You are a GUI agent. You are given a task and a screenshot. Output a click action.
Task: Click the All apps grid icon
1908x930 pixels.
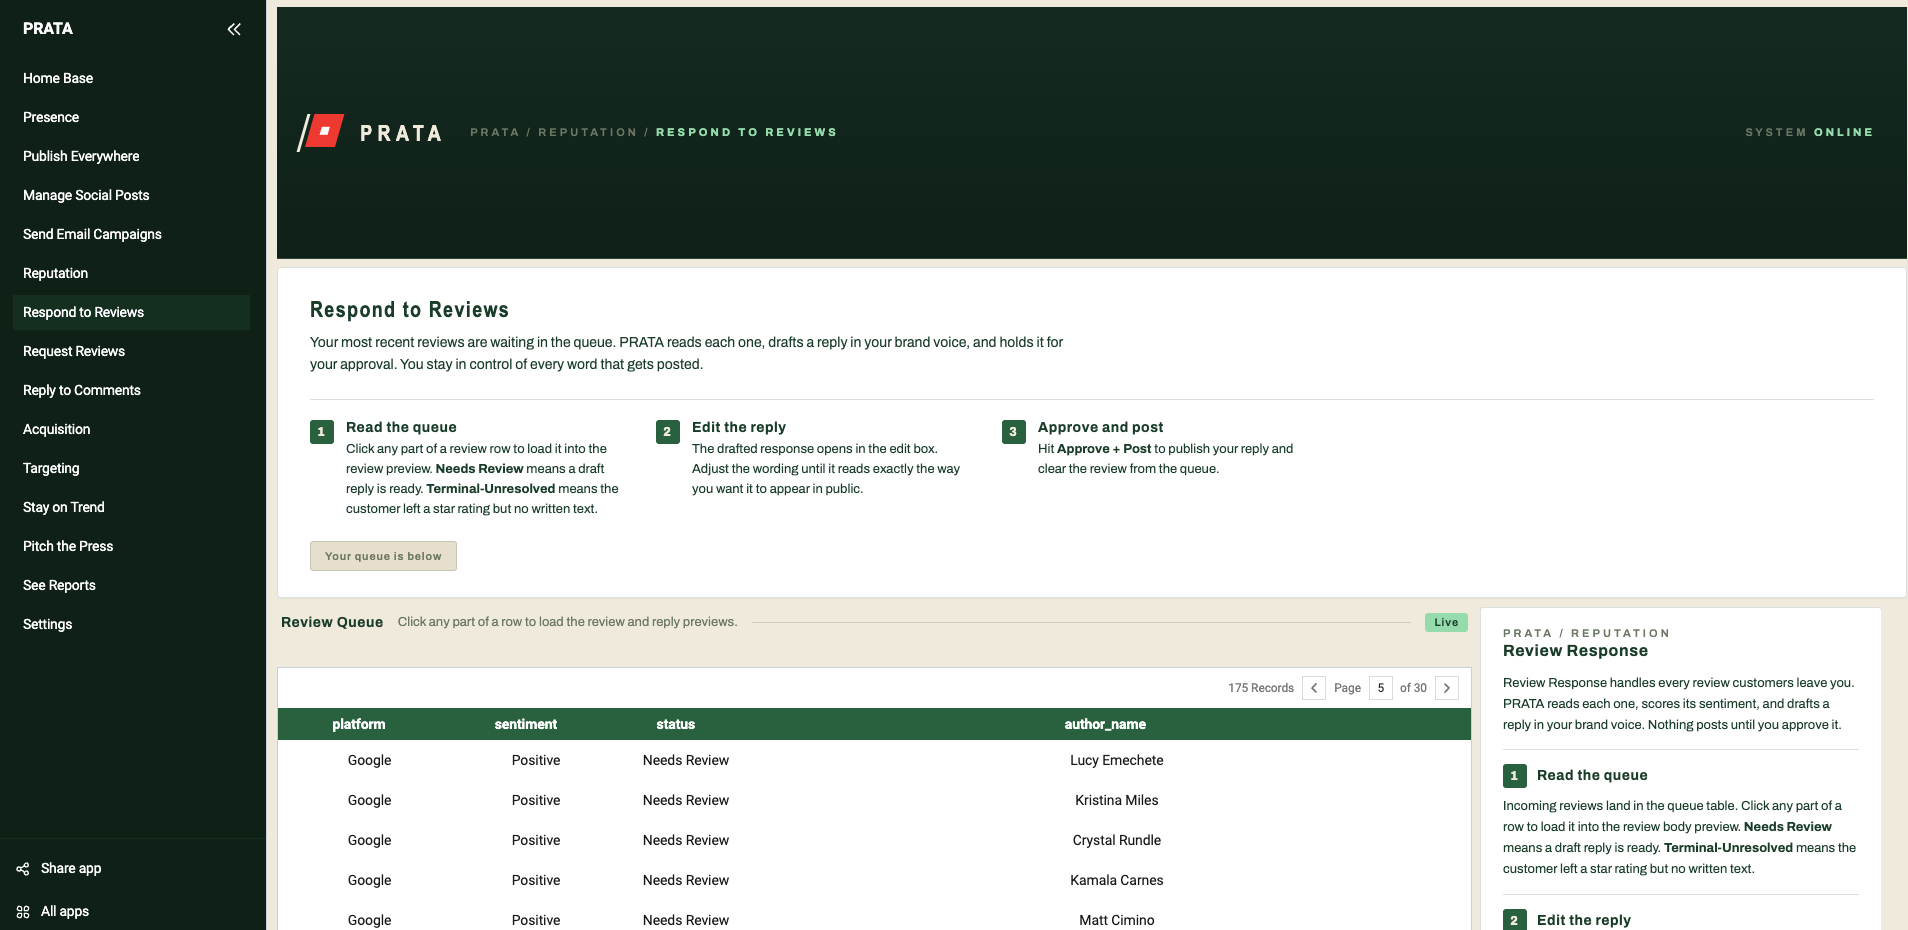[x=23, y=912]
